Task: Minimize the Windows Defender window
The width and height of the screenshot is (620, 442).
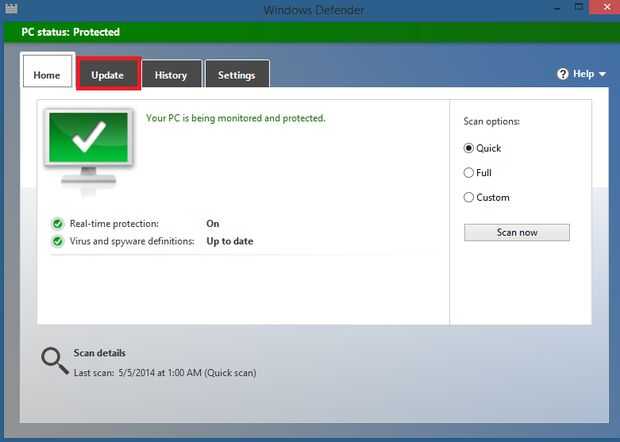Action: coord(557,8)
